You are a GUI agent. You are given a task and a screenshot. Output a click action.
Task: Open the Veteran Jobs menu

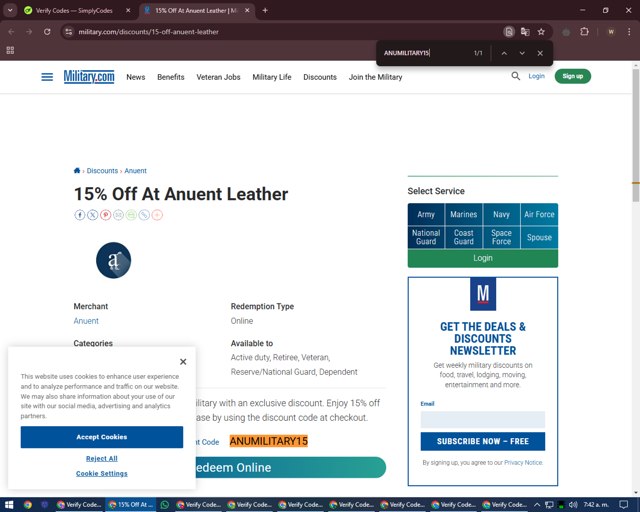coord(218,77)
